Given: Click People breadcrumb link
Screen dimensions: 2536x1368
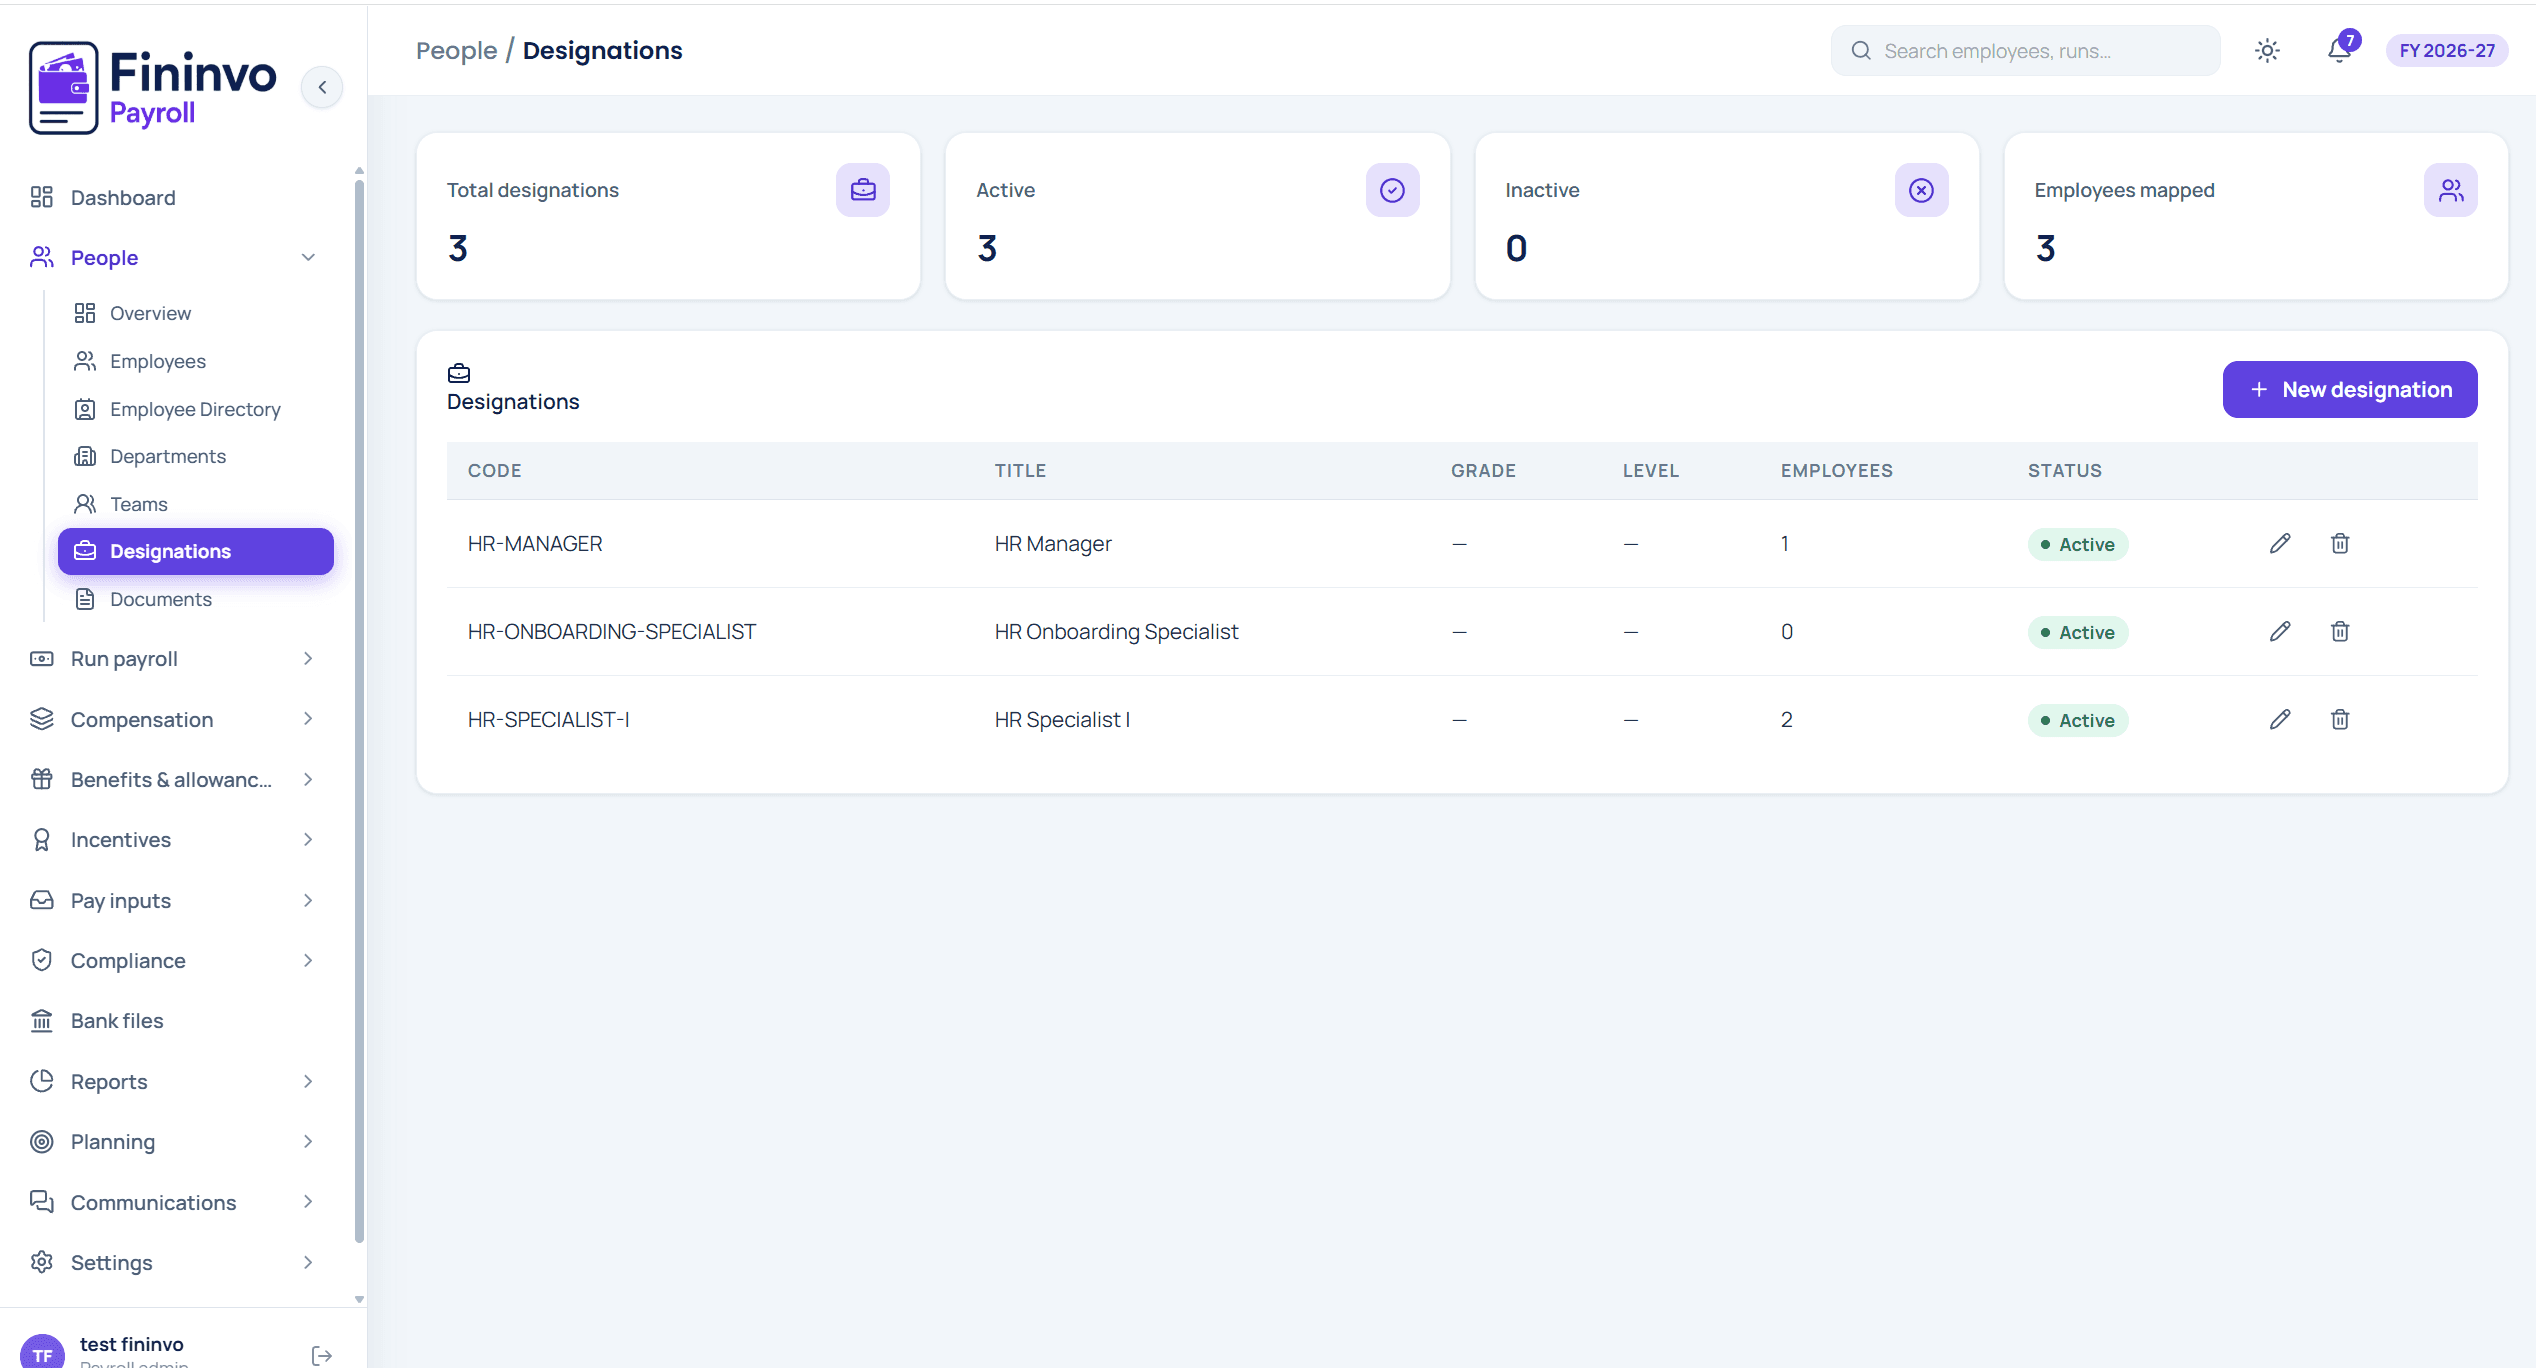Looking at the screenshot, I should 456,50.
